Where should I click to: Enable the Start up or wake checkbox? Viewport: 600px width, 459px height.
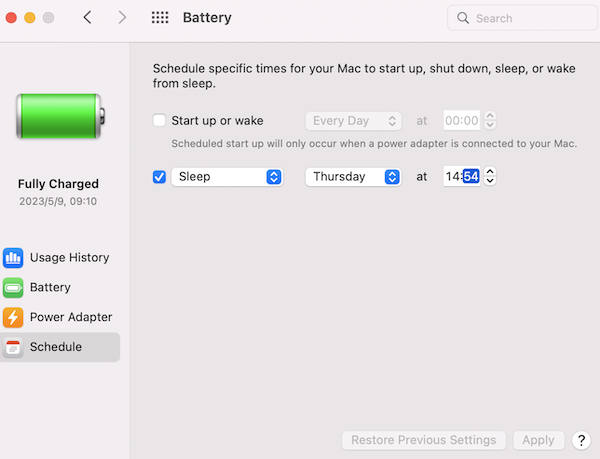point(159,121)
